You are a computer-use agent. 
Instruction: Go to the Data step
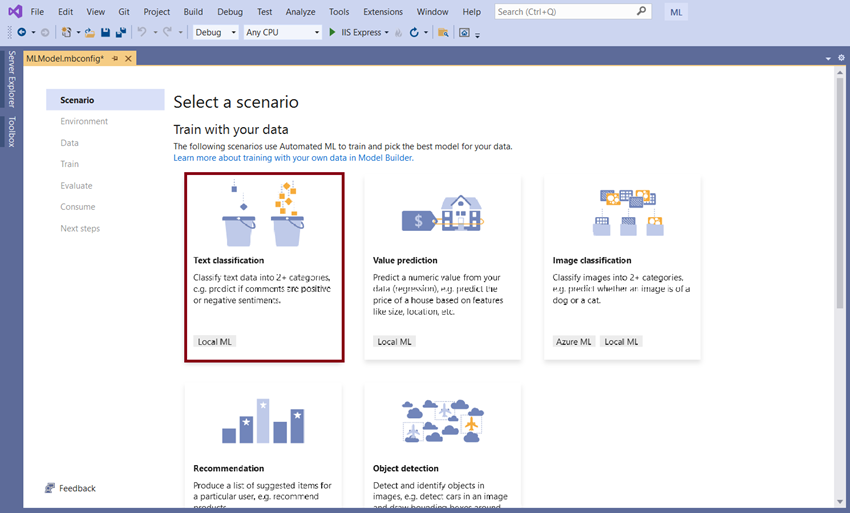click(x=69, y=143)
